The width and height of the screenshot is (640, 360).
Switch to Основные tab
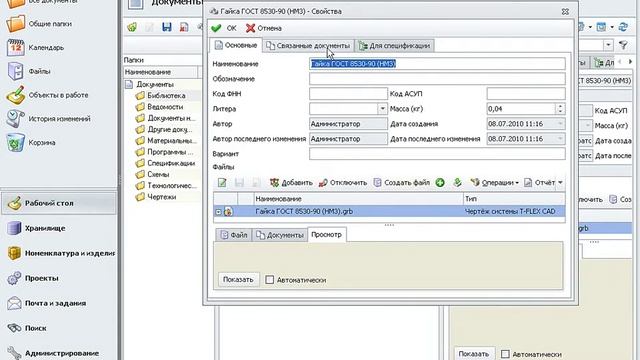[x=236, y=45]
